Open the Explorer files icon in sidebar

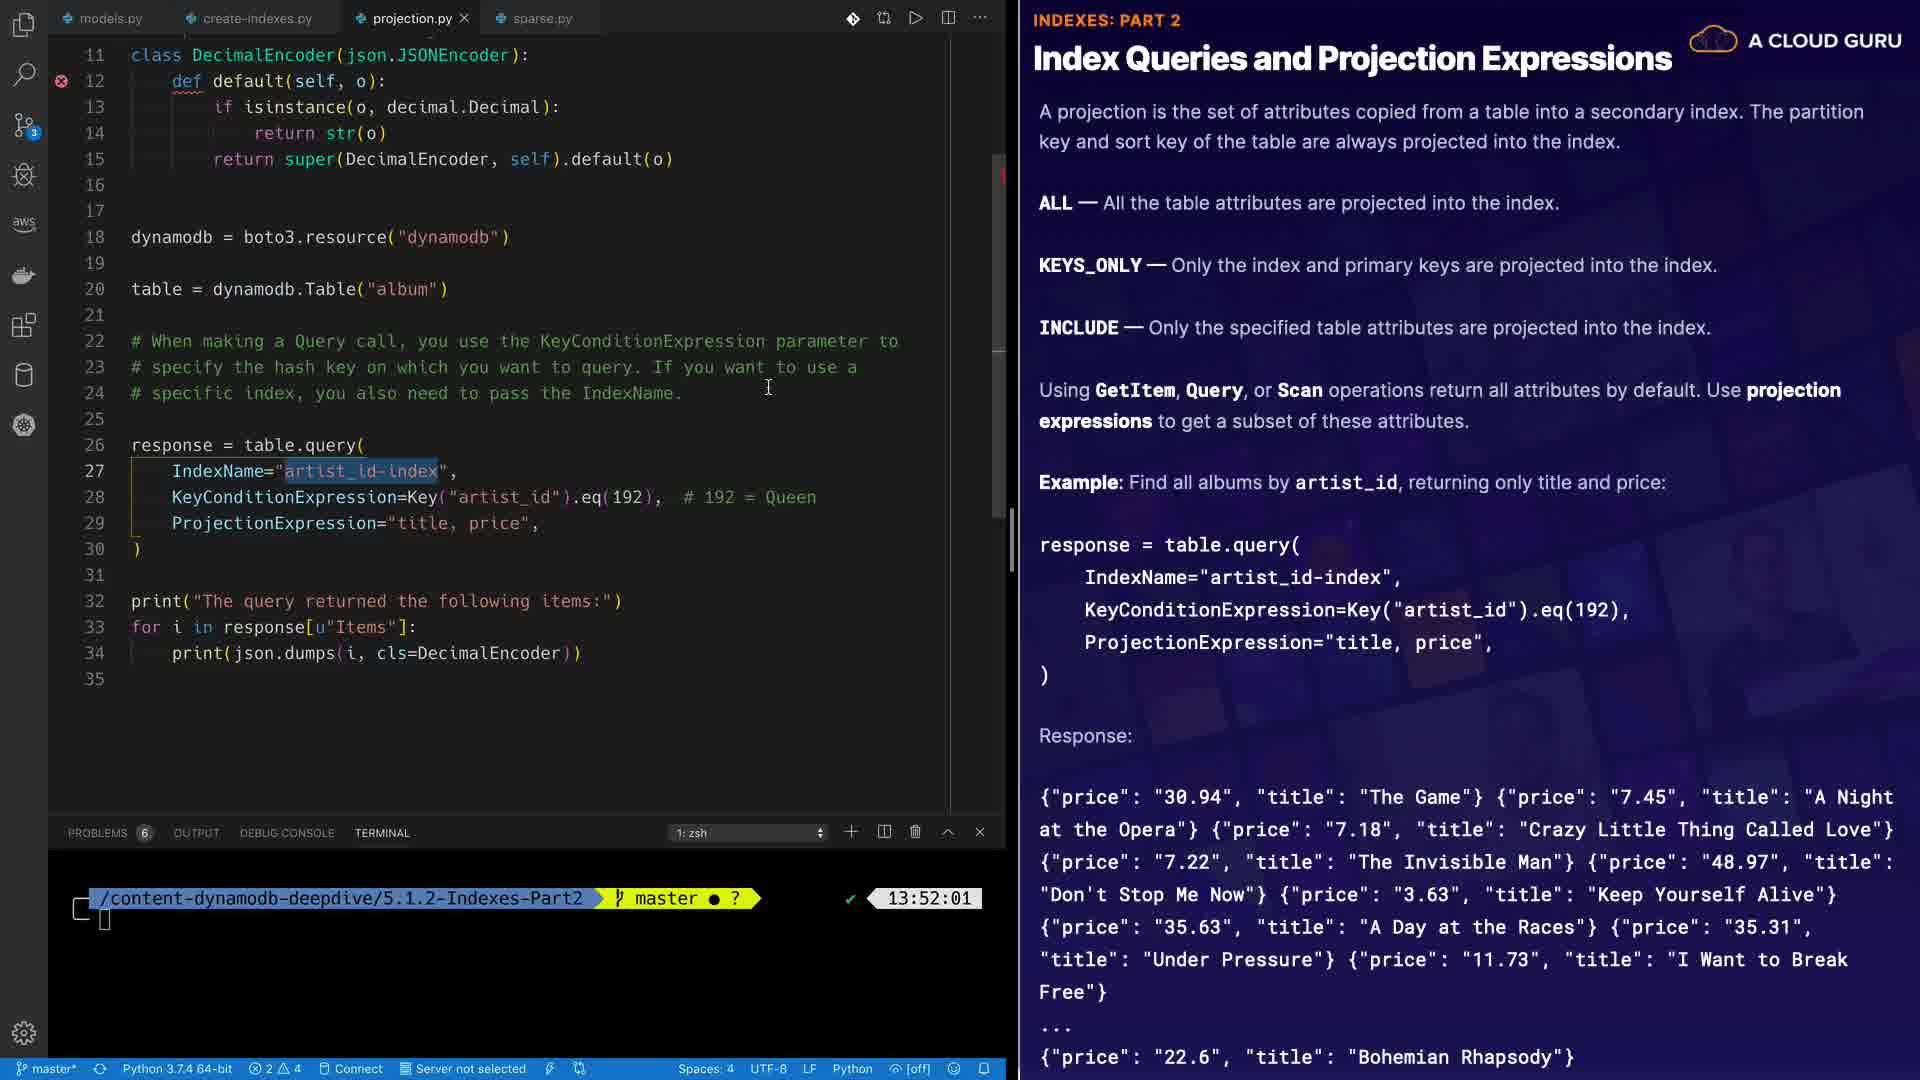tap(24, 25)
